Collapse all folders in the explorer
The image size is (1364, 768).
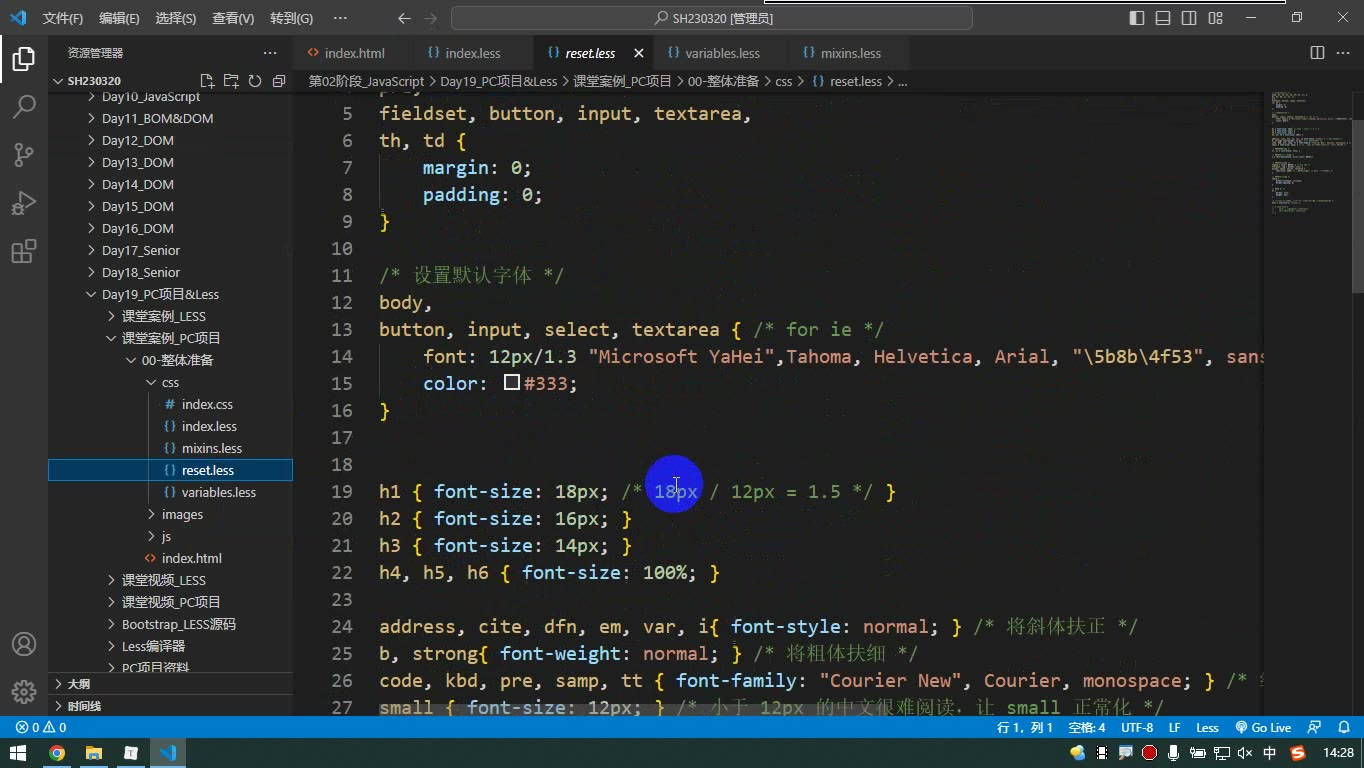point(279,81)
